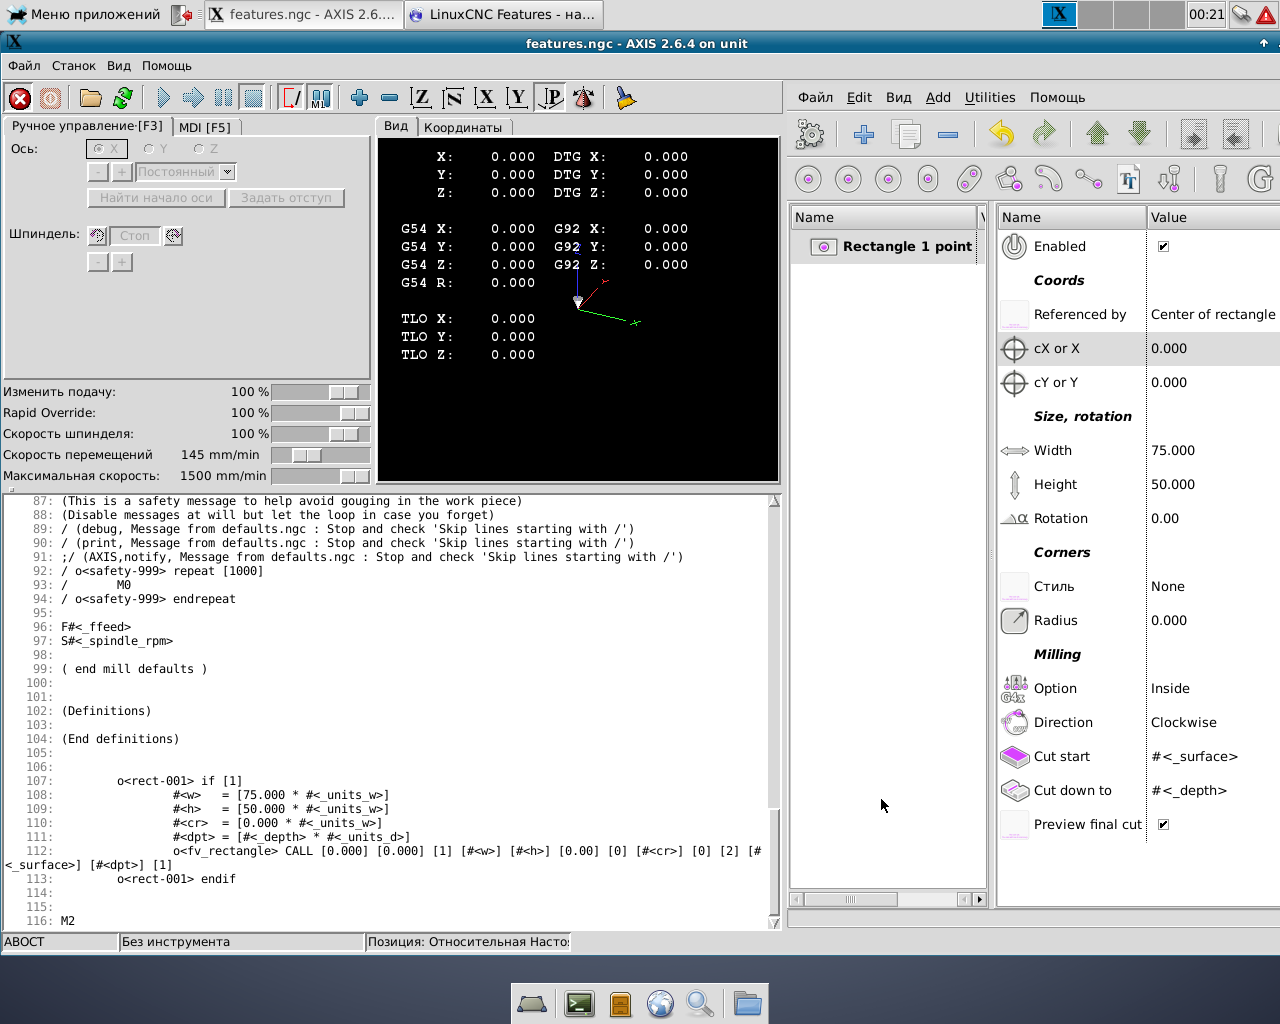The height and width of the screenshot is (1024, 1280).
Task: Open the milling Option Inside dropdown
Action: pyautogui.click(x=1170, y=689)
